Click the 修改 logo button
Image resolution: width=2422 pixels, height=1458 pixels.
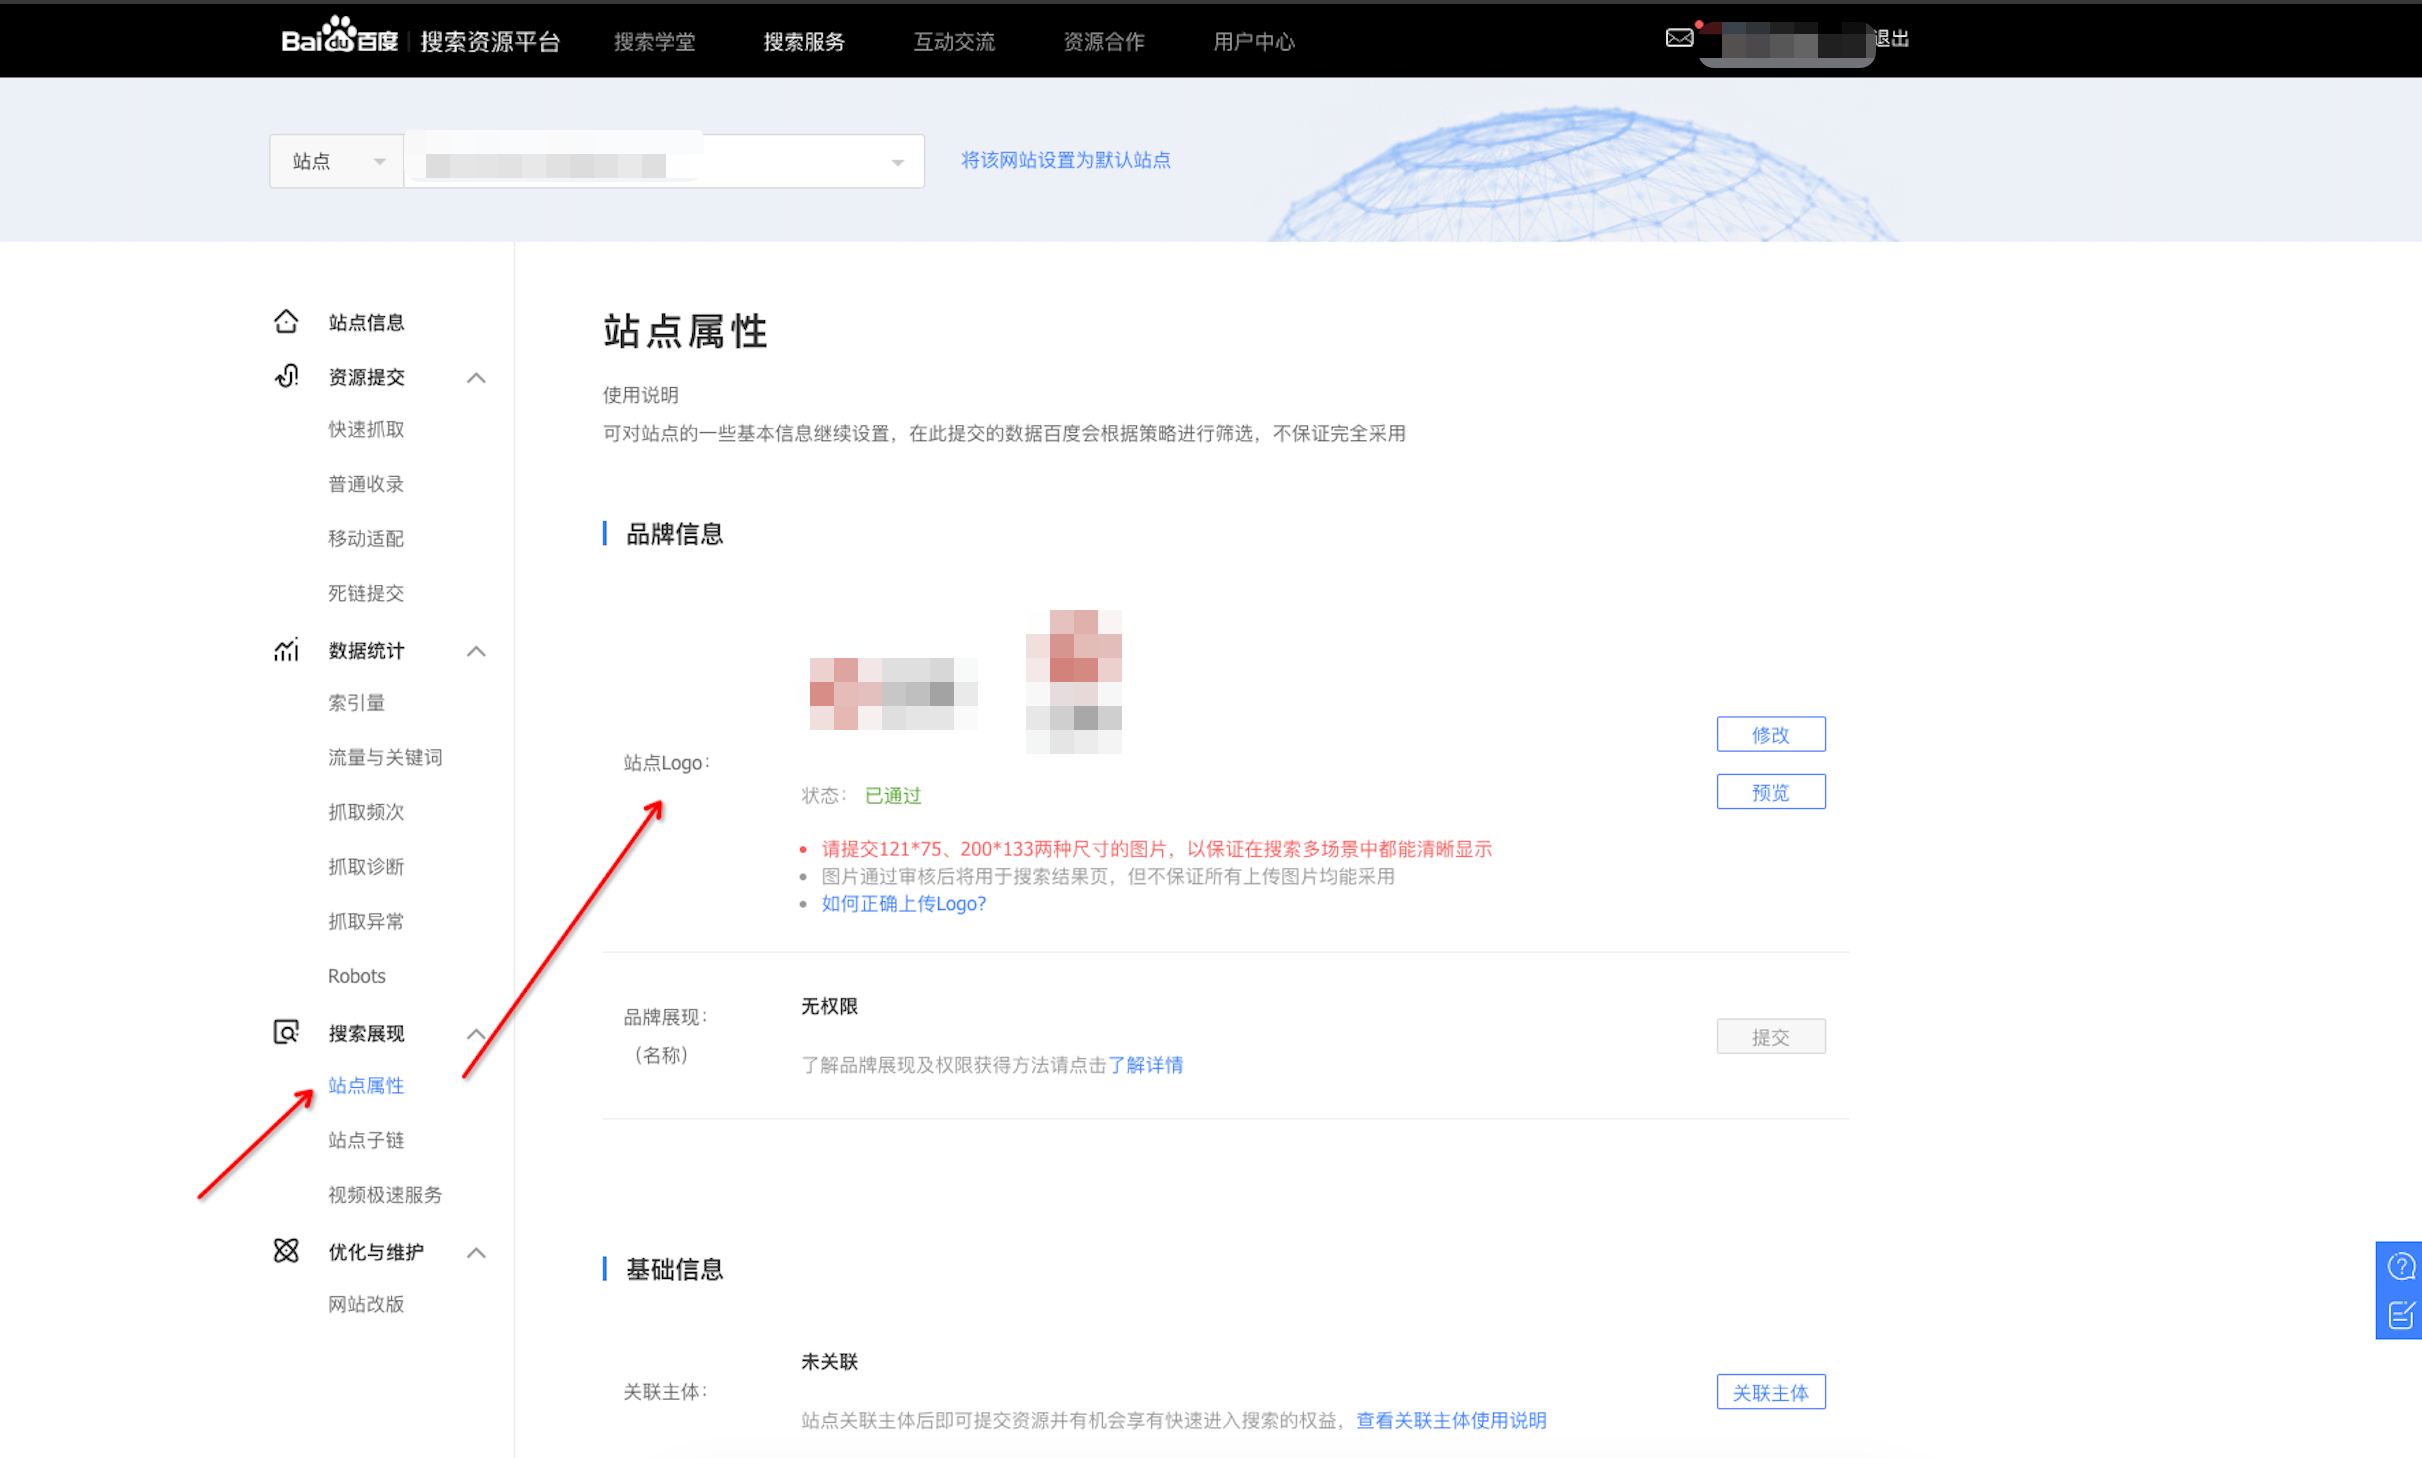[x=1771, y=734]
